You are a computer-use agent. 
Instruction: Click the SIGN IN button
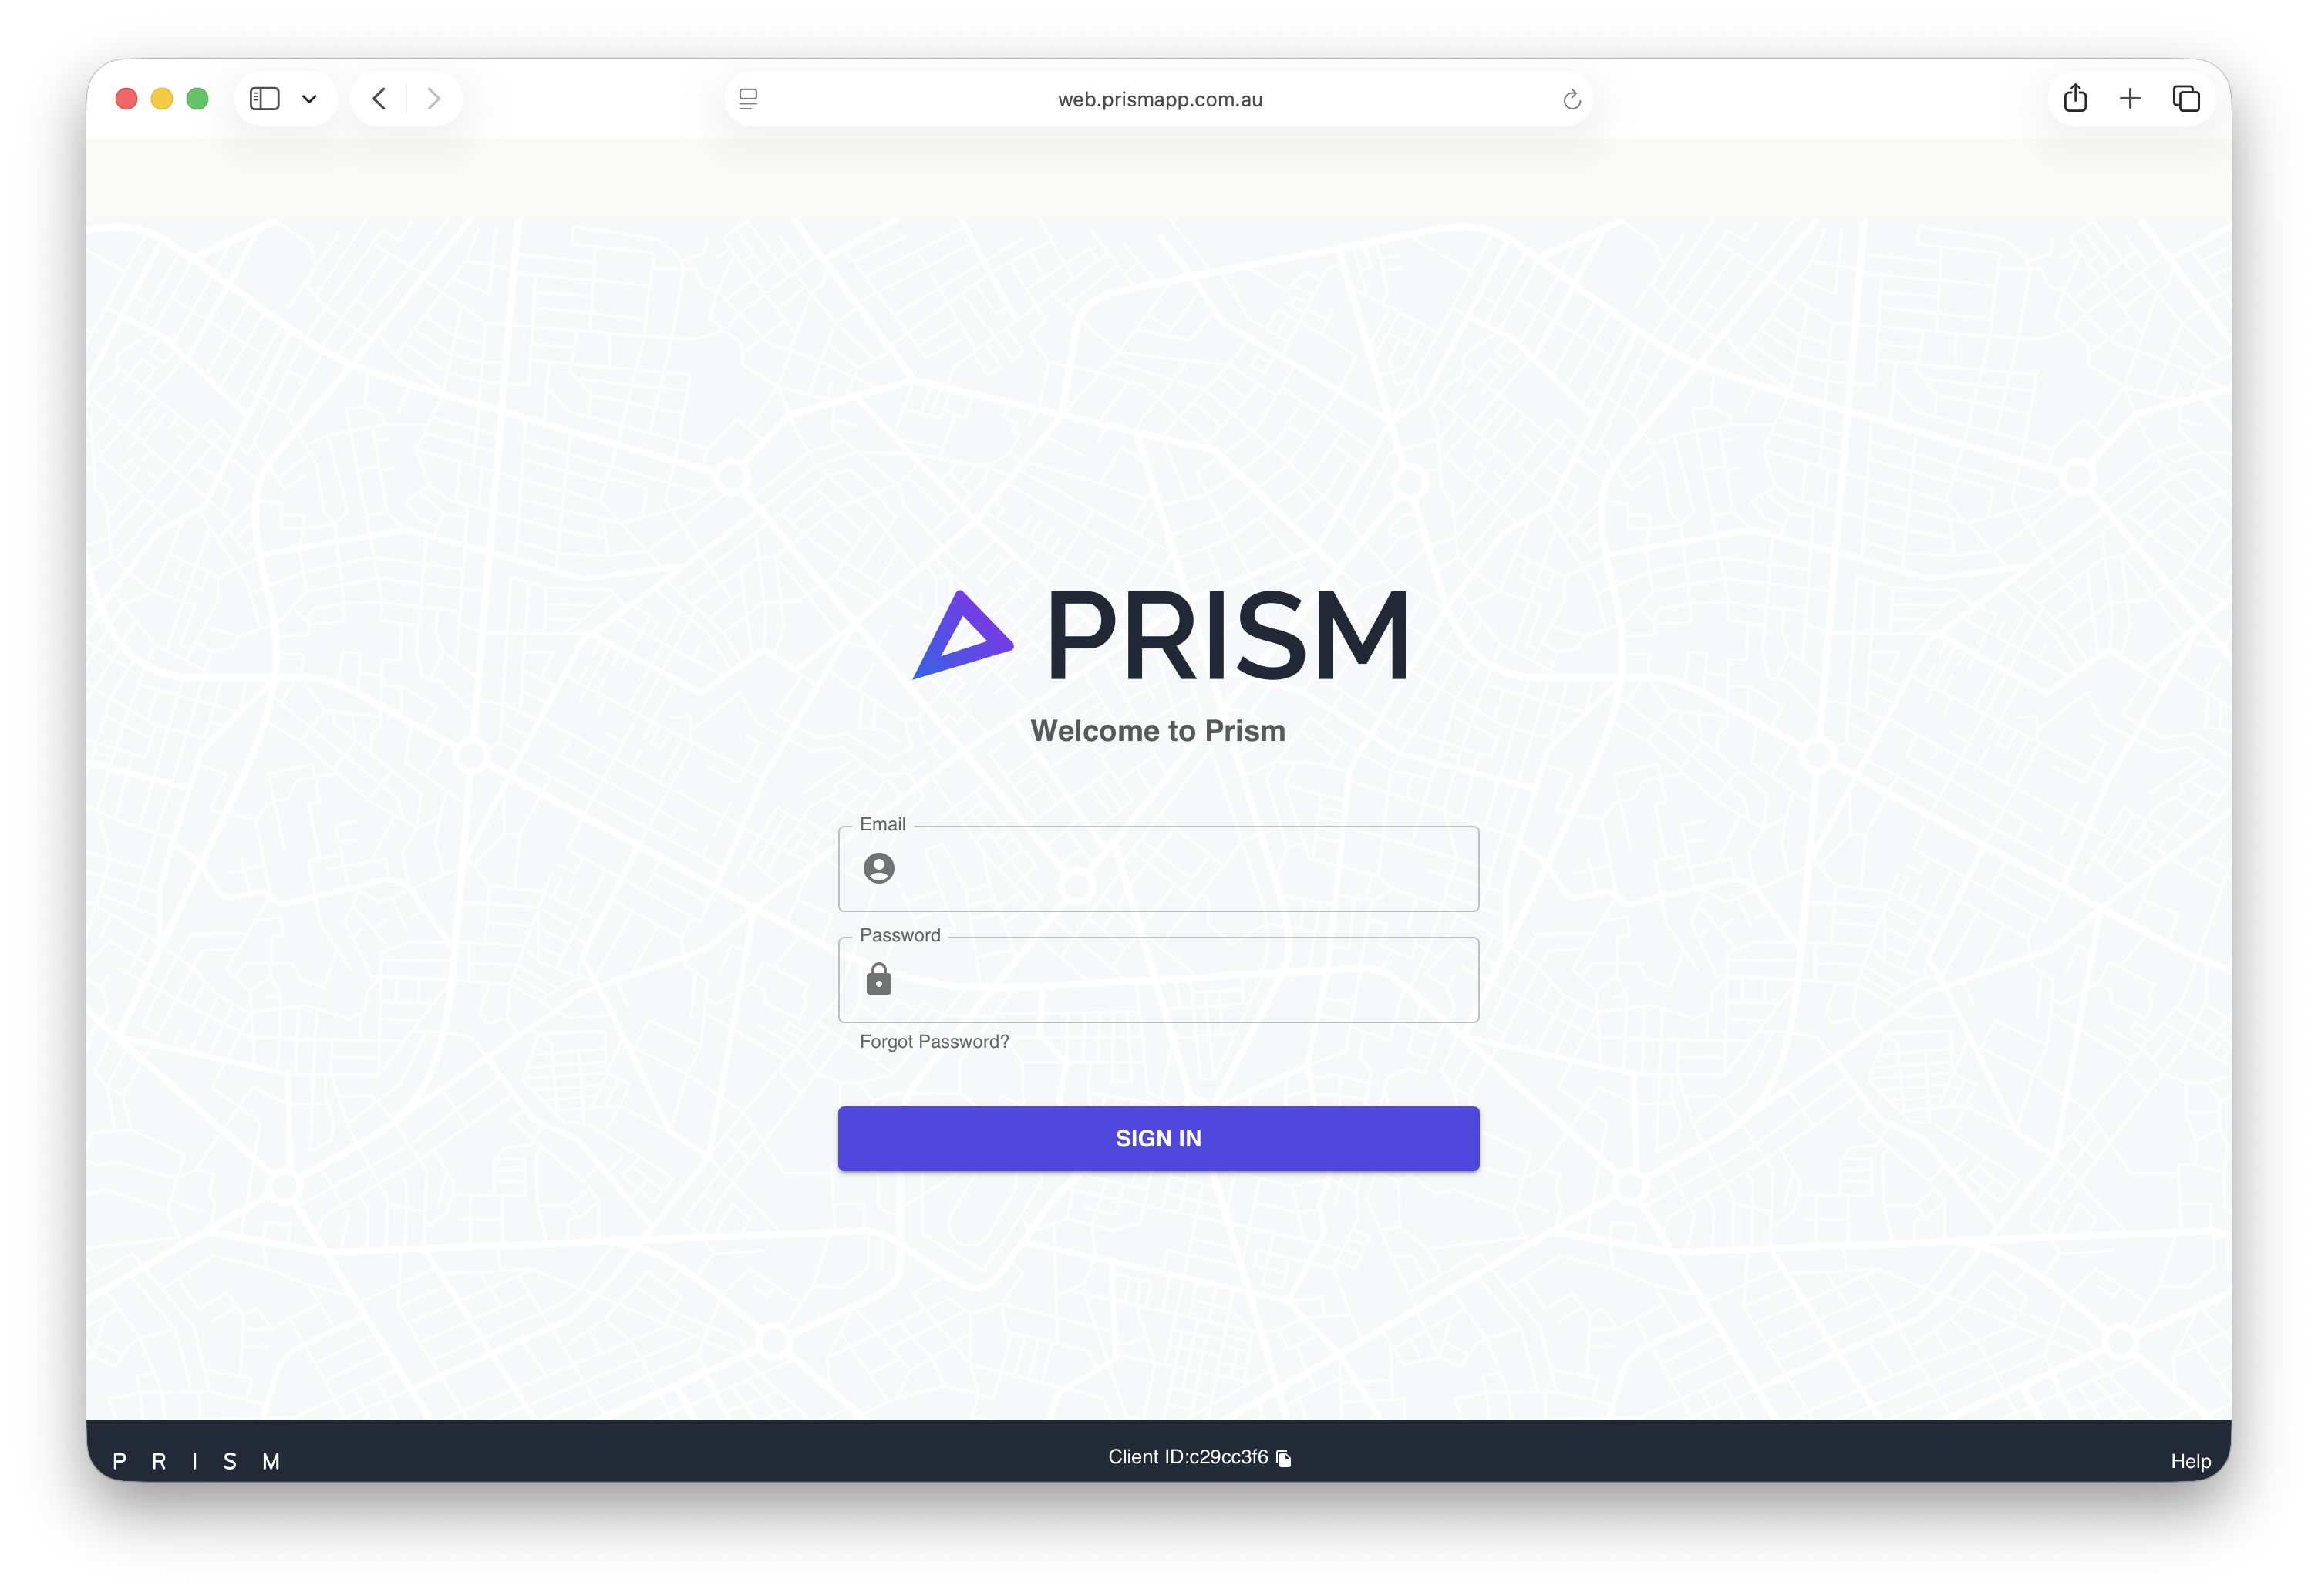(1158, 1137)
